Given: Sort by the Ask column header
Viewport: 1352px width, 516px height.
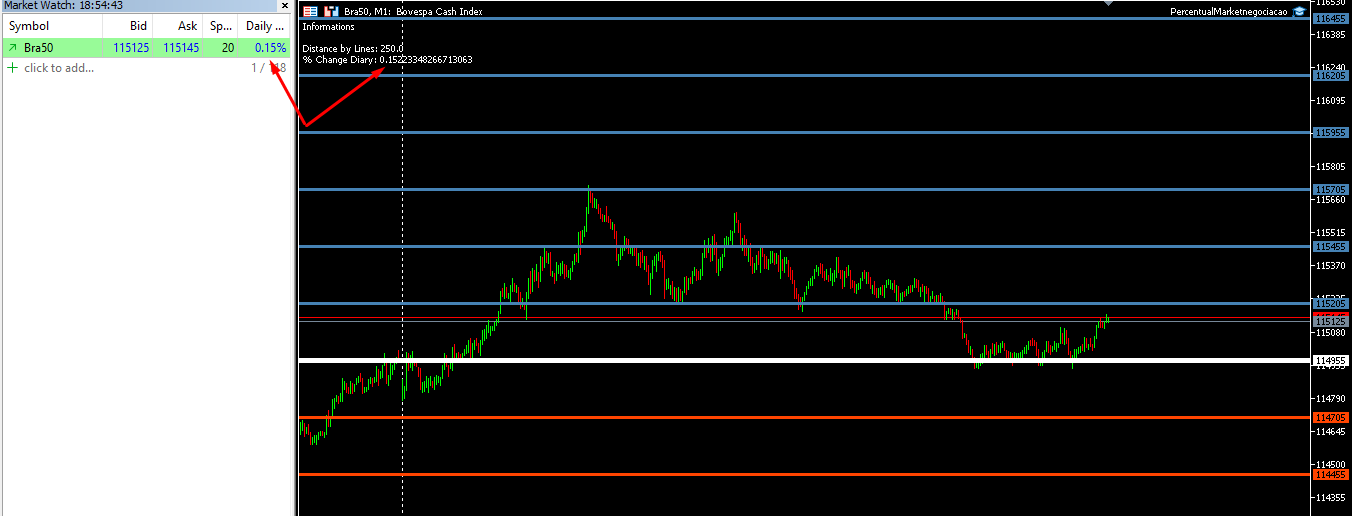Looking at the screenshot, I should click(x=178, y=26).
